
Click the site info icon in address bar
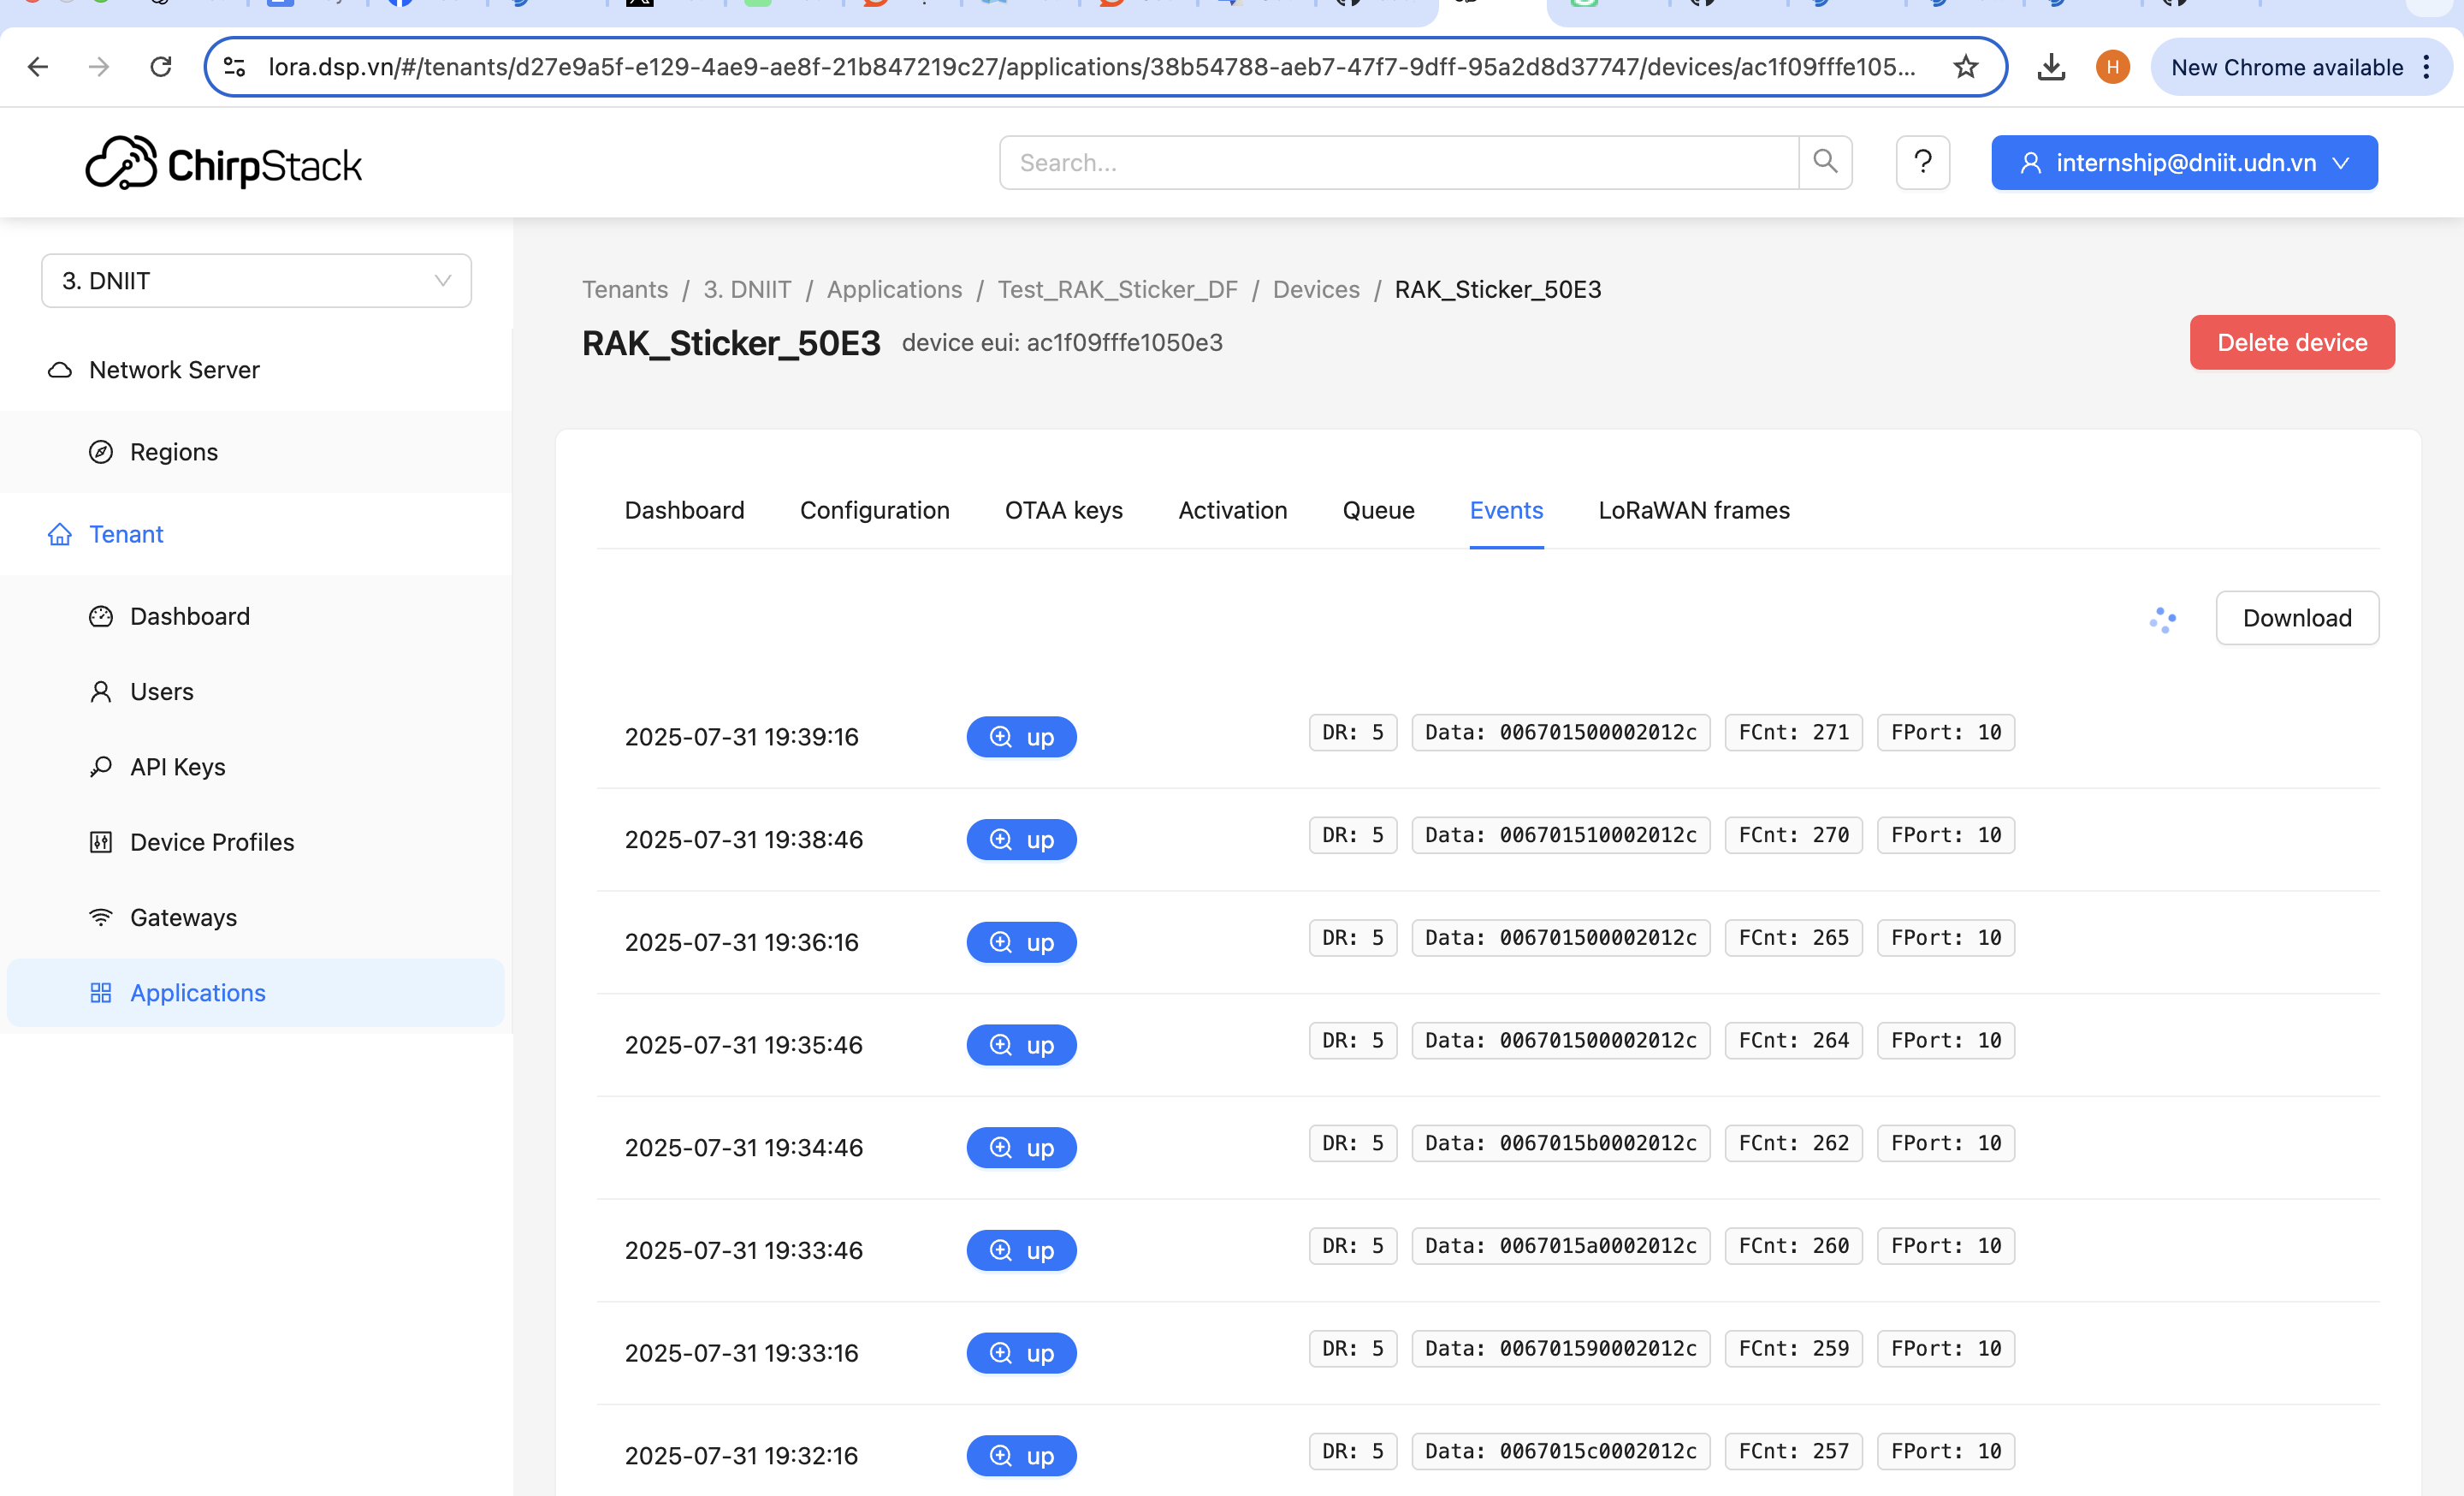234,67
